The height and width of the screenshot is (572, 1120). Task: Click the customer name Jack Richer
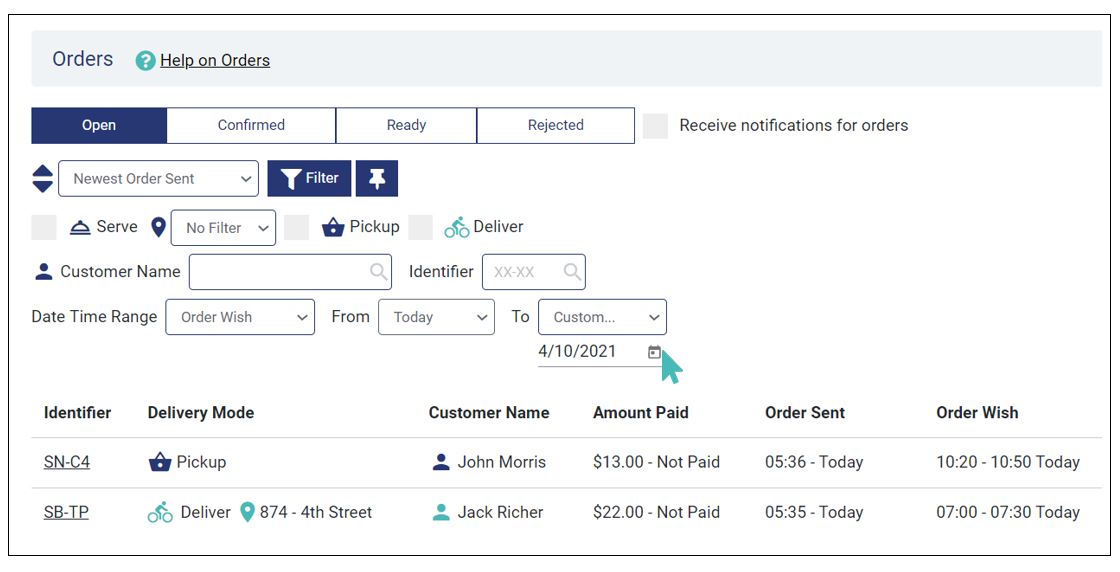pos(500,513)
